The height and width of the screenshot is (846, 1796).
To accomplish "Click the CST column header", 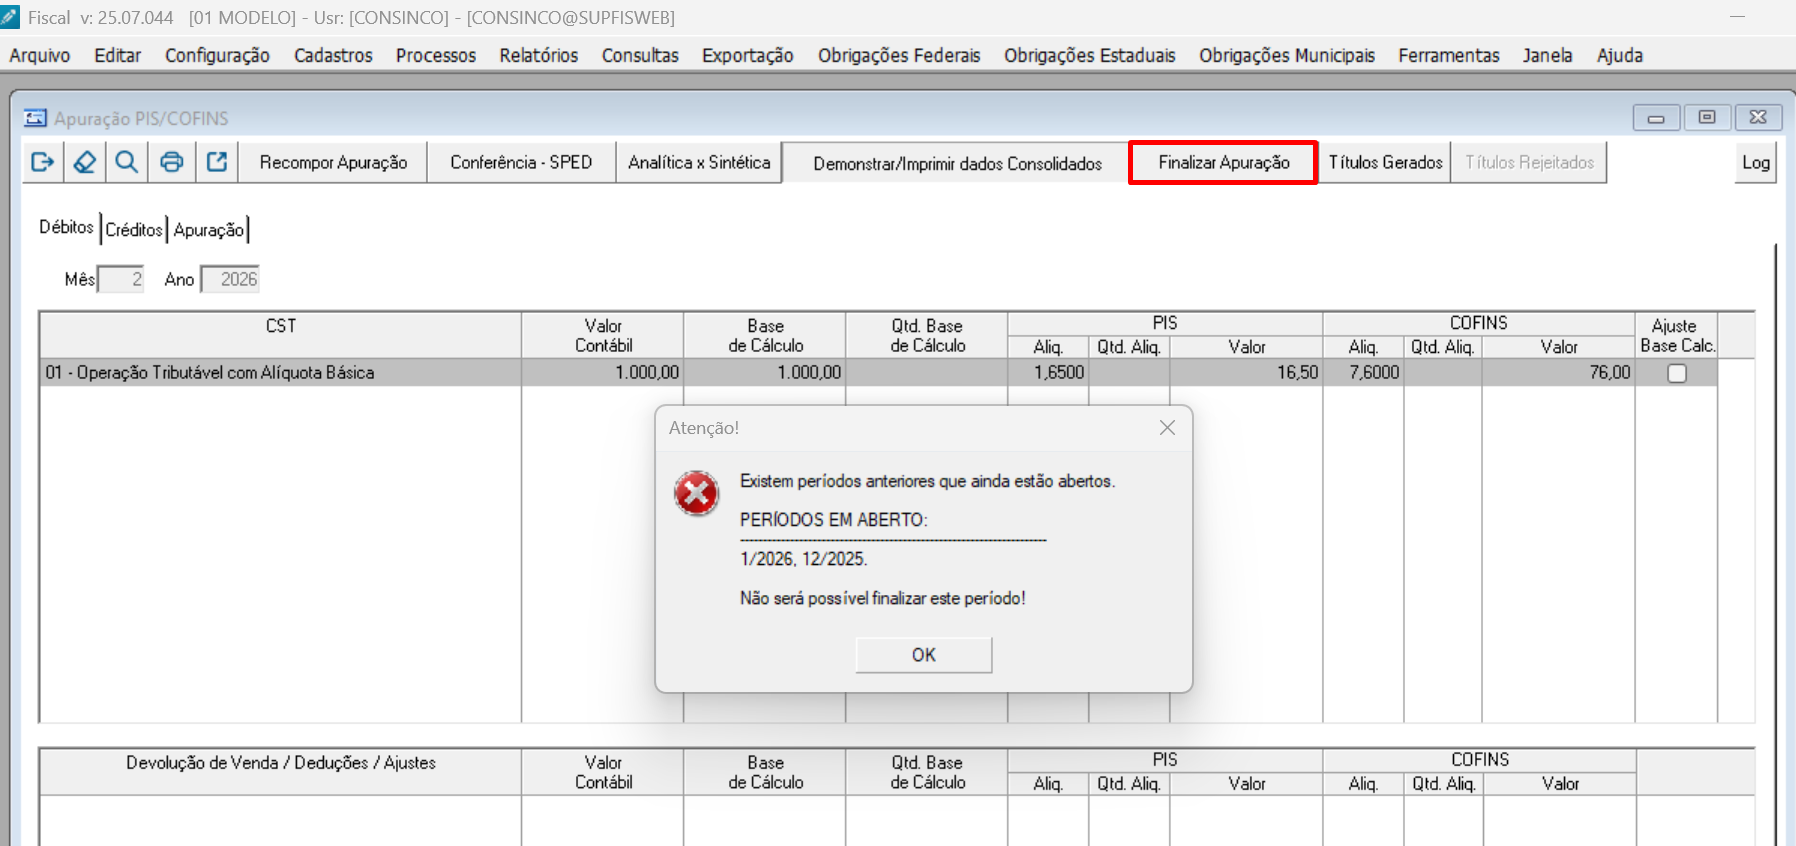I will [281, 335].
